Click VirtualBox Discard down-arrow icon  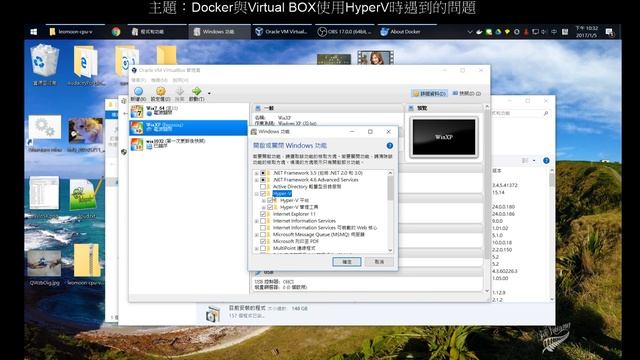(x=180, y=91)
